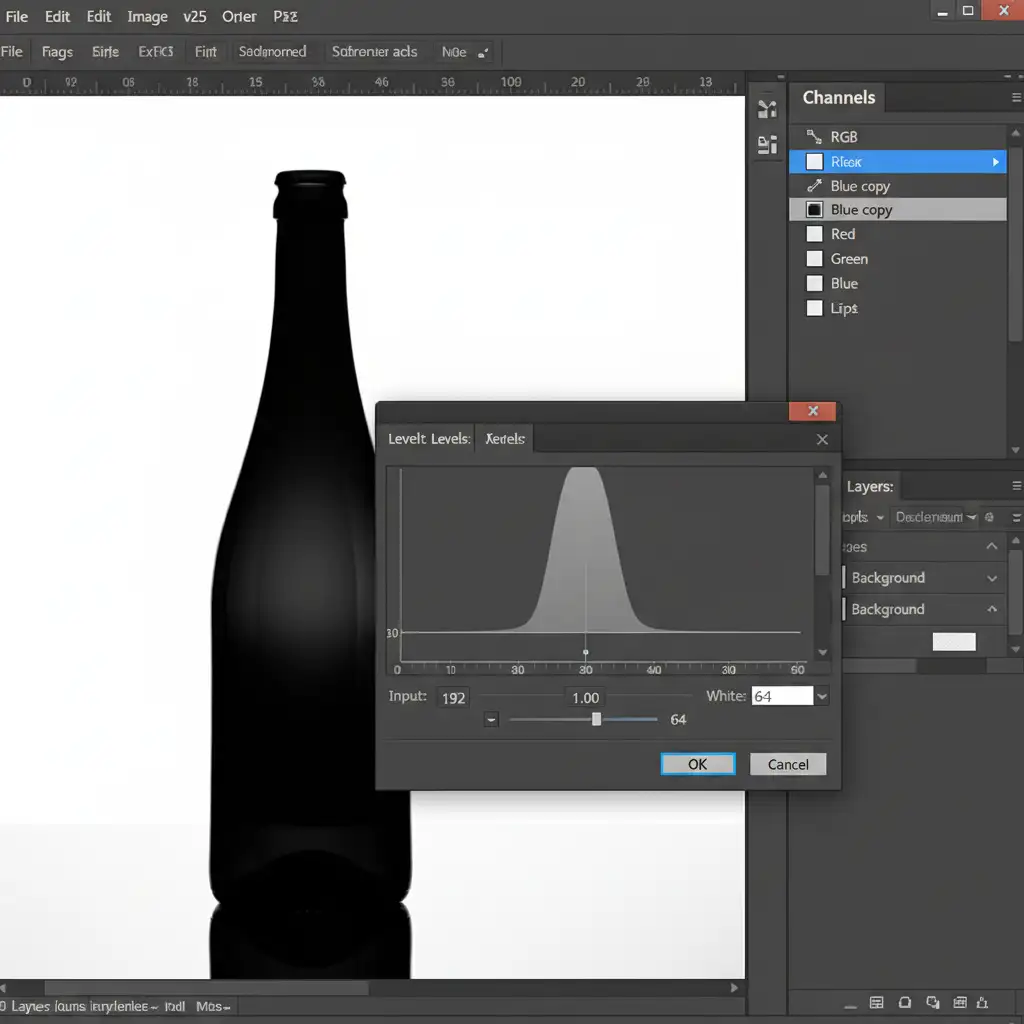Toggle visibility box of the Green channel
This screenshot has height=1024, width=1024.
814,259
